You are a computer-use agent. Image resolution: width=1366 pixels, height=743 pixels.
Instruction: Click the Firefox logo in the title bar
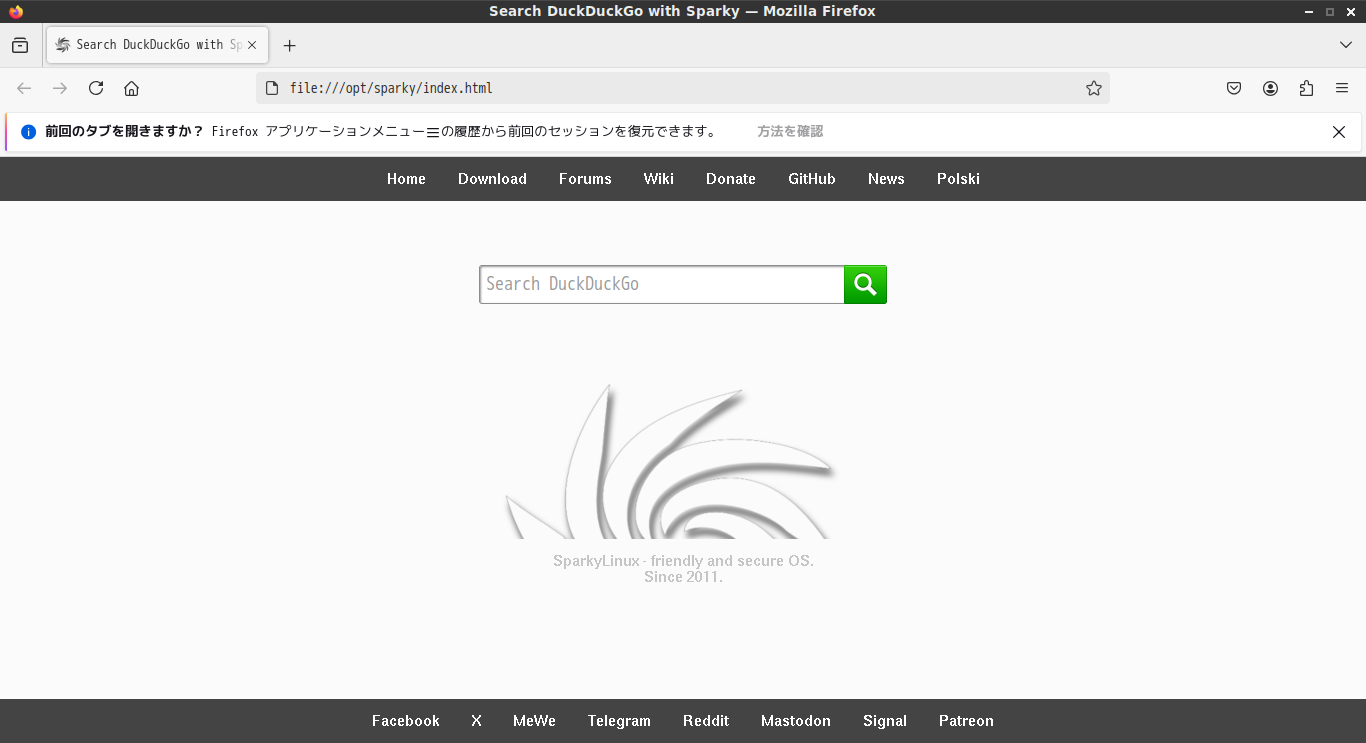tap(16, 12)
